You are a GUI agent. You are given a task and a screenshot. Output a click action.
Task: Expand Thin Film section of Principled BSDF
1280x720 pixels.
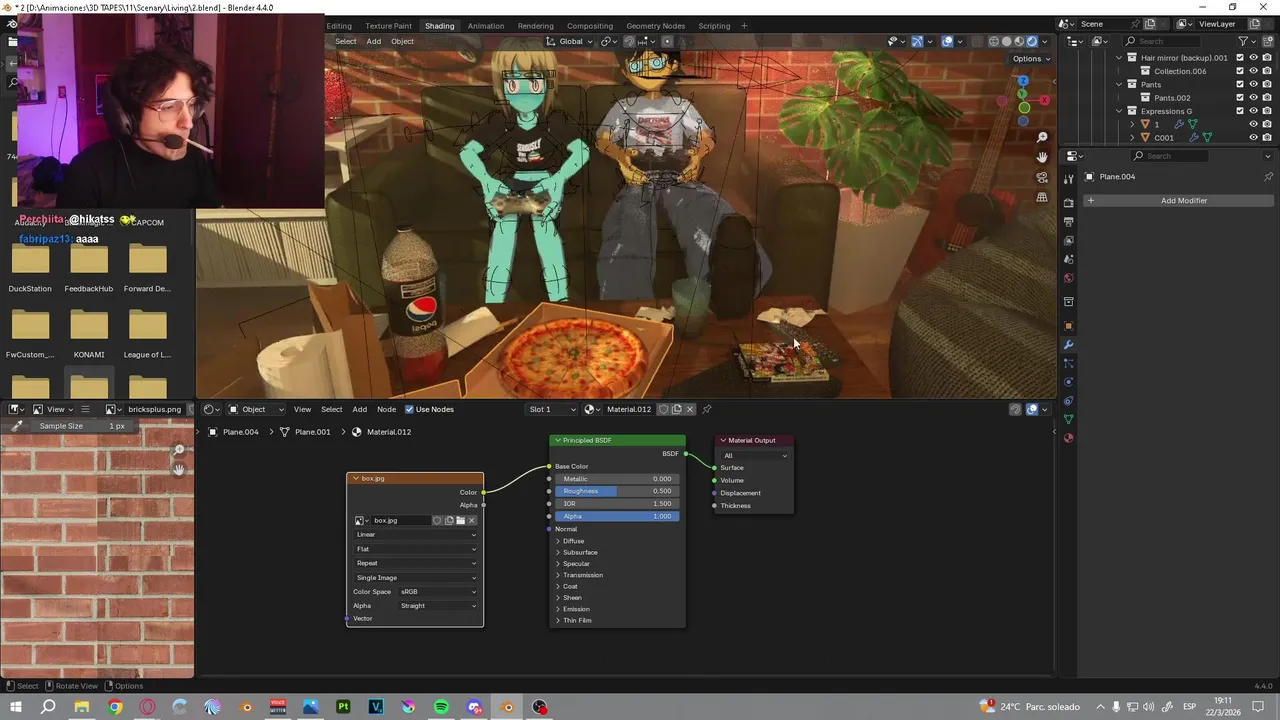(x=558, y=620)
